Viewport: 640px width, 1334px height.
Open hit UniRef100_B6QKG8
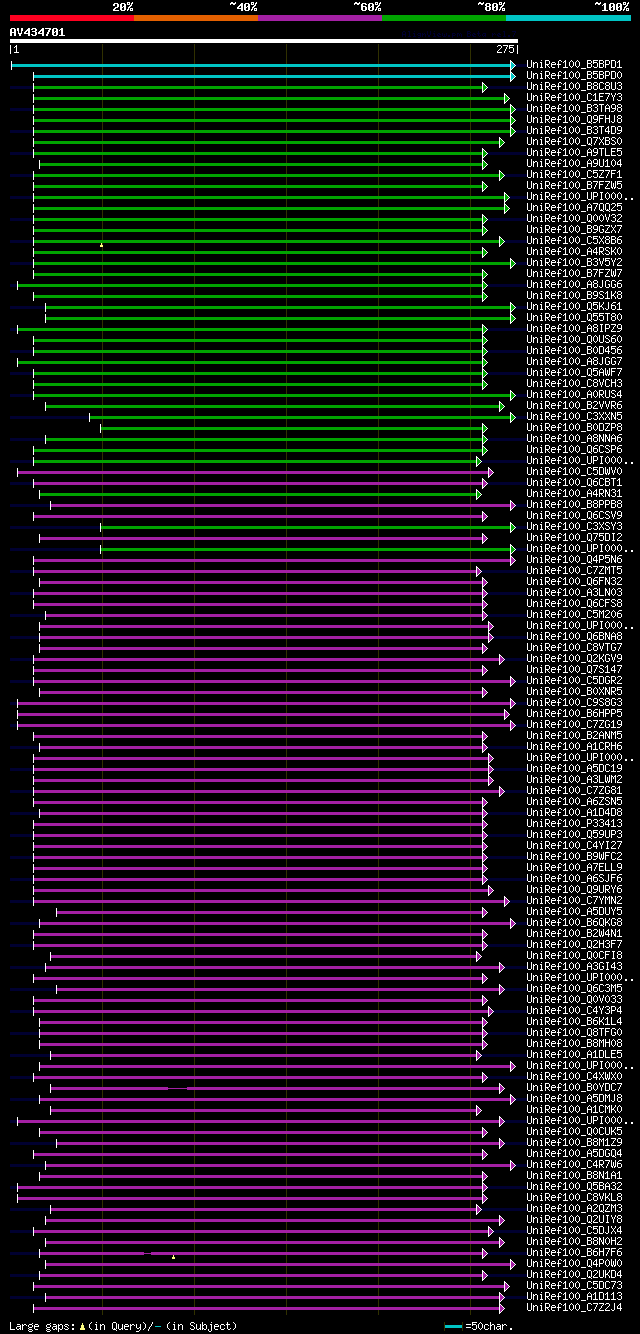point(574,923)
